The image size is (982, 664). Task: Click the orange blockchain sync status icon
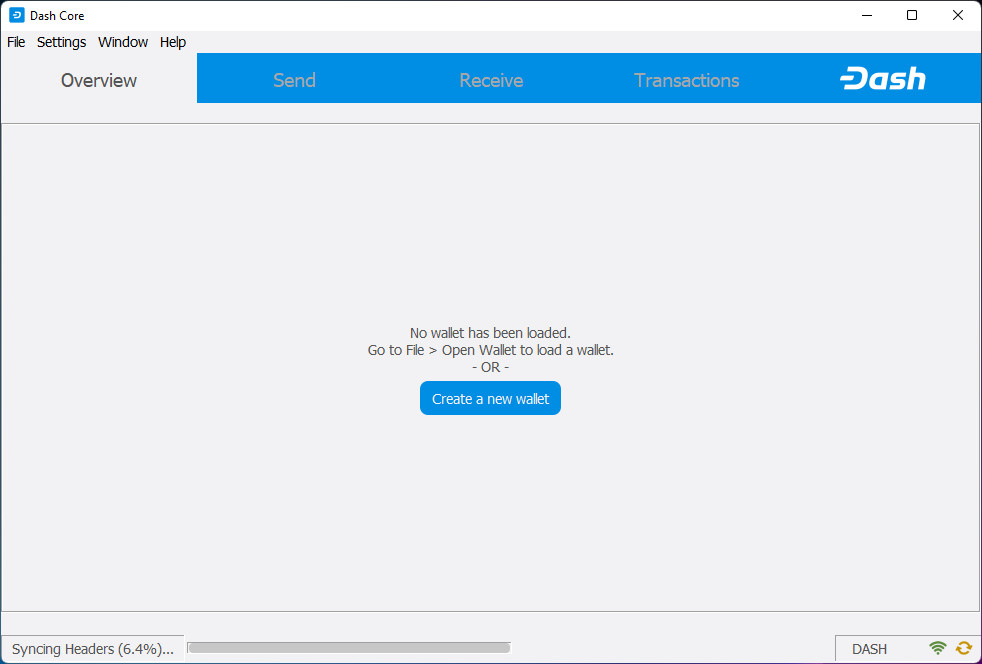964,648
